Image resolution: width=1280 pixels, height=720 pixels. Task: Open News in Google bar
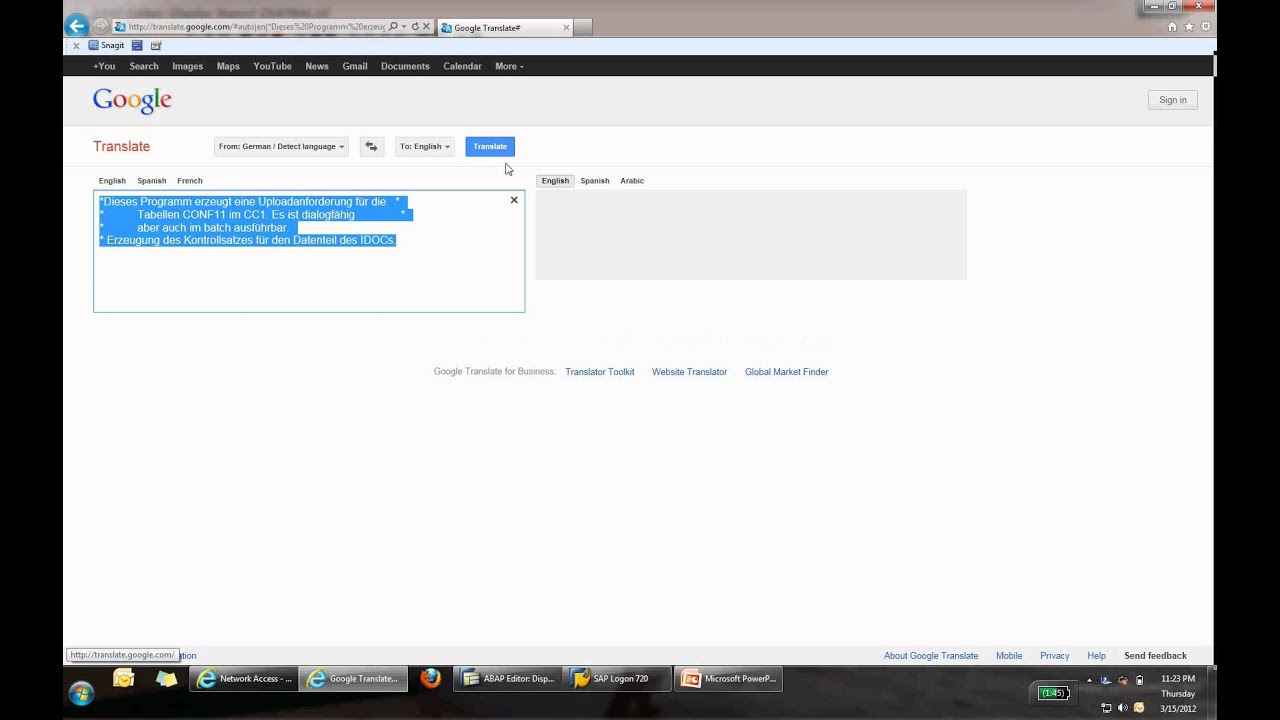click(317, 66)
